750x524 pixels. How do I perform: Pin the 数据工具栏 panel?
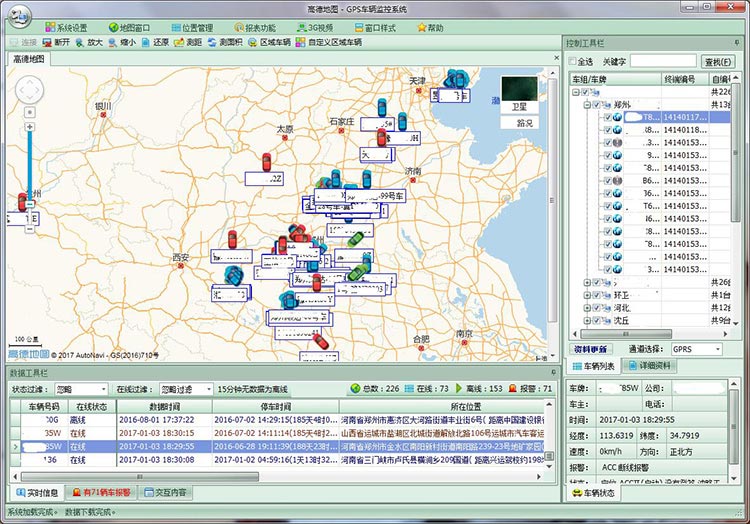pos(554,372)
